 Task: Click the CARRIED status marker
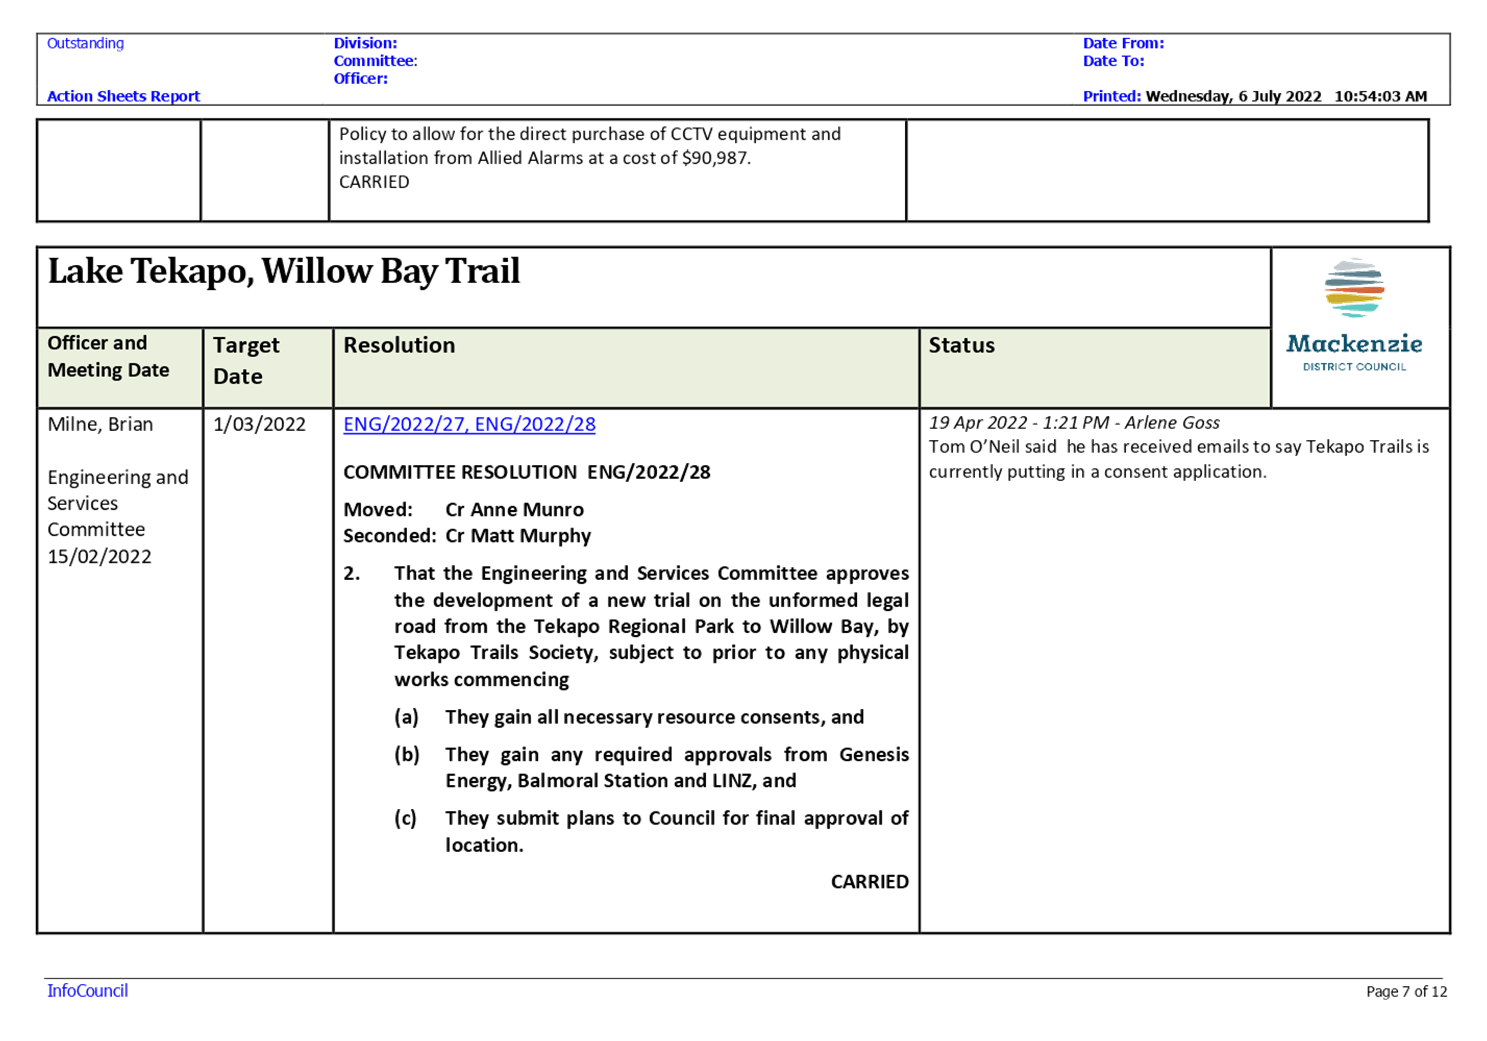click(x=868, y=882)
